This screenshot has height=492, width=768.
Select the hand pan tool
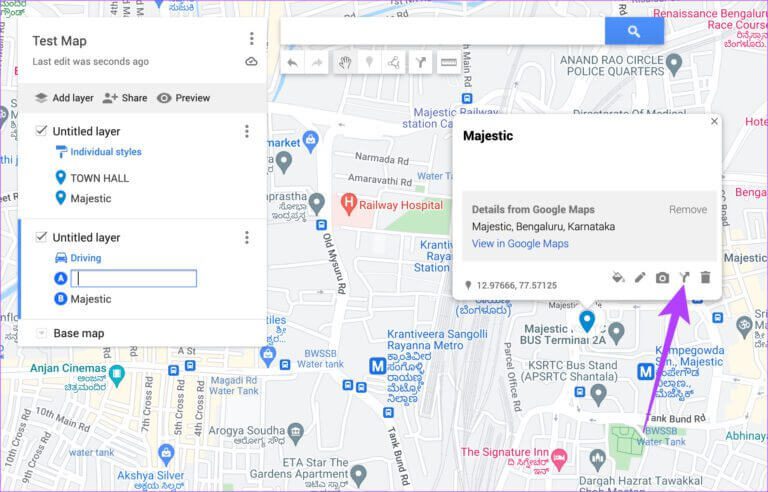coord(345,63)
